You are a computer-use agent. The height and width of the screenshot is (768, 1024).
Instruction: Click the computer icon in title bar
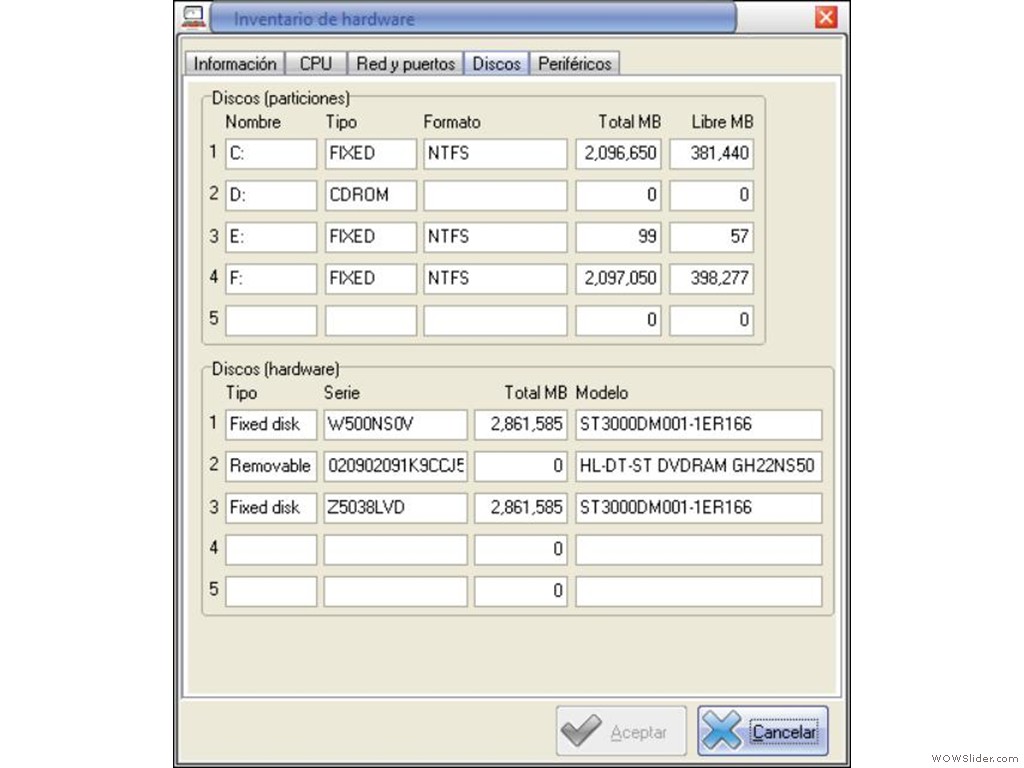click(193, 18)
